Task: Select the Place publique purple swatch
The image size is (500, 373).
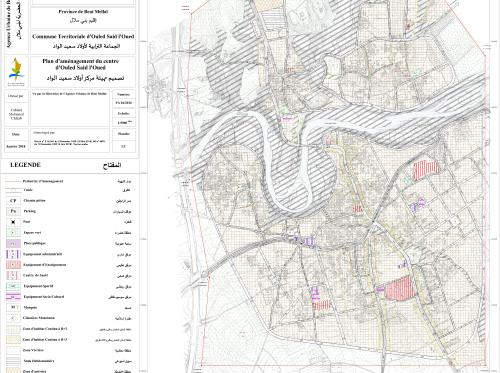Action: pos(13,243)
